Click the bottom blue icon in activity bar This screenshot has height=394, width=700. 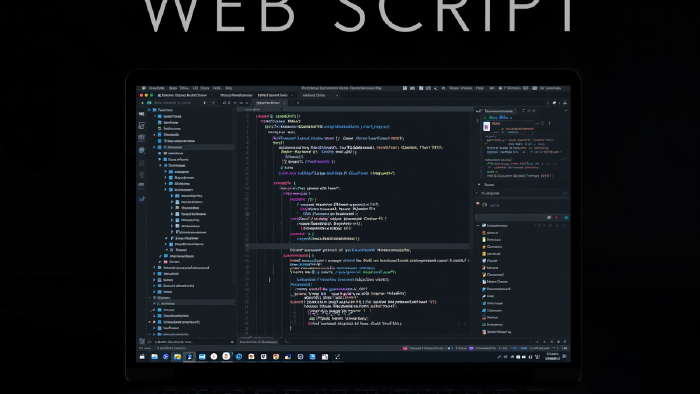142,199
